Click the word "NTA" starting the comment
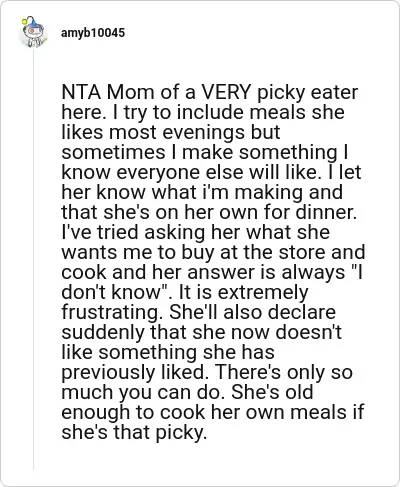This screenshot has height=487, width=400. [81, 92]
